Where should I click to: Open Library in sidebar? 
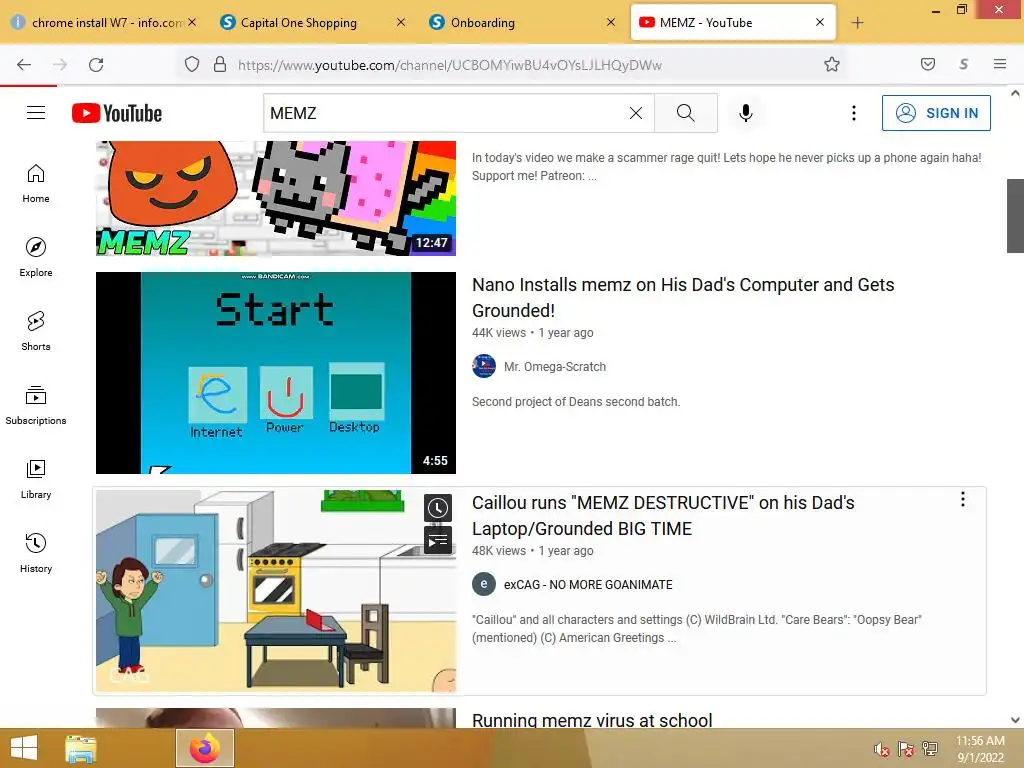[36, 479]
